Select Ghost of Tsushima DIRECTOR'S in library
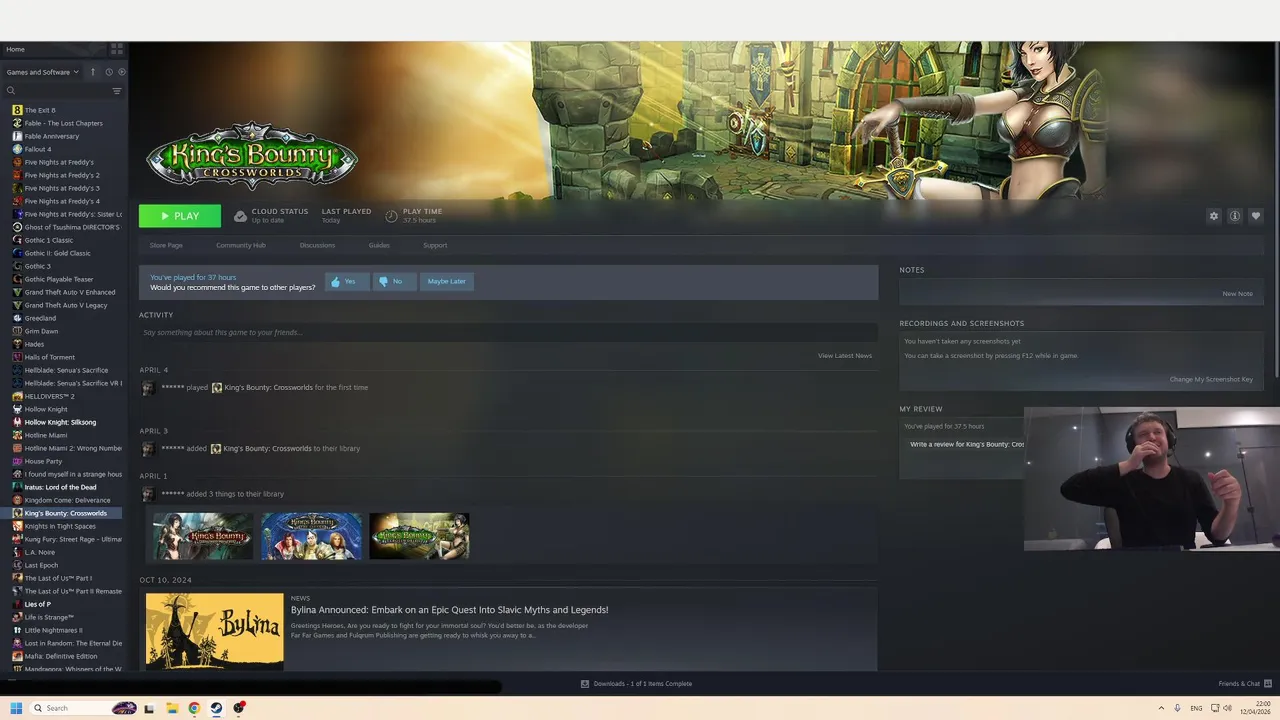1280x720 pixels. 66,227
